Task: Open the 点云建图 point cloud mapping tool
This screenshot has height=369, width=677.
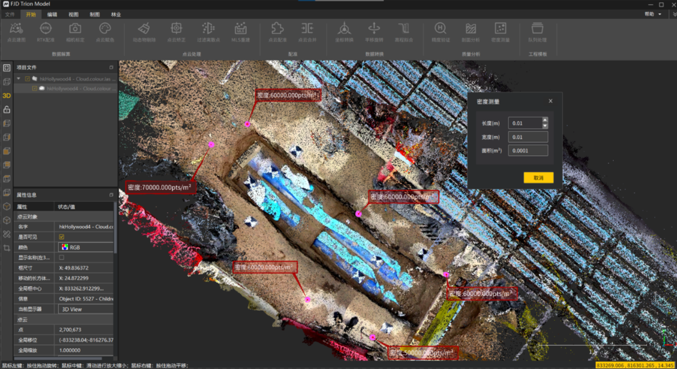Action: click(x=16, y=32)
